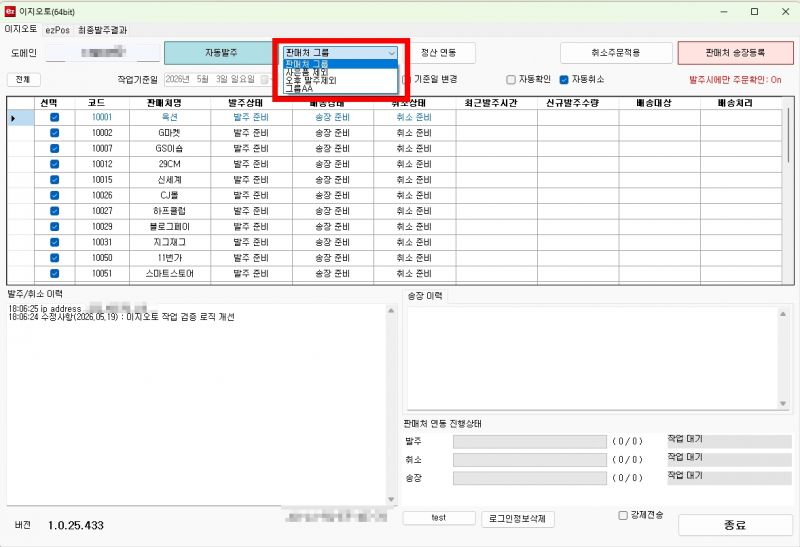Select 판매처 그룹 in the dropdown list

(x=340, y=64)
